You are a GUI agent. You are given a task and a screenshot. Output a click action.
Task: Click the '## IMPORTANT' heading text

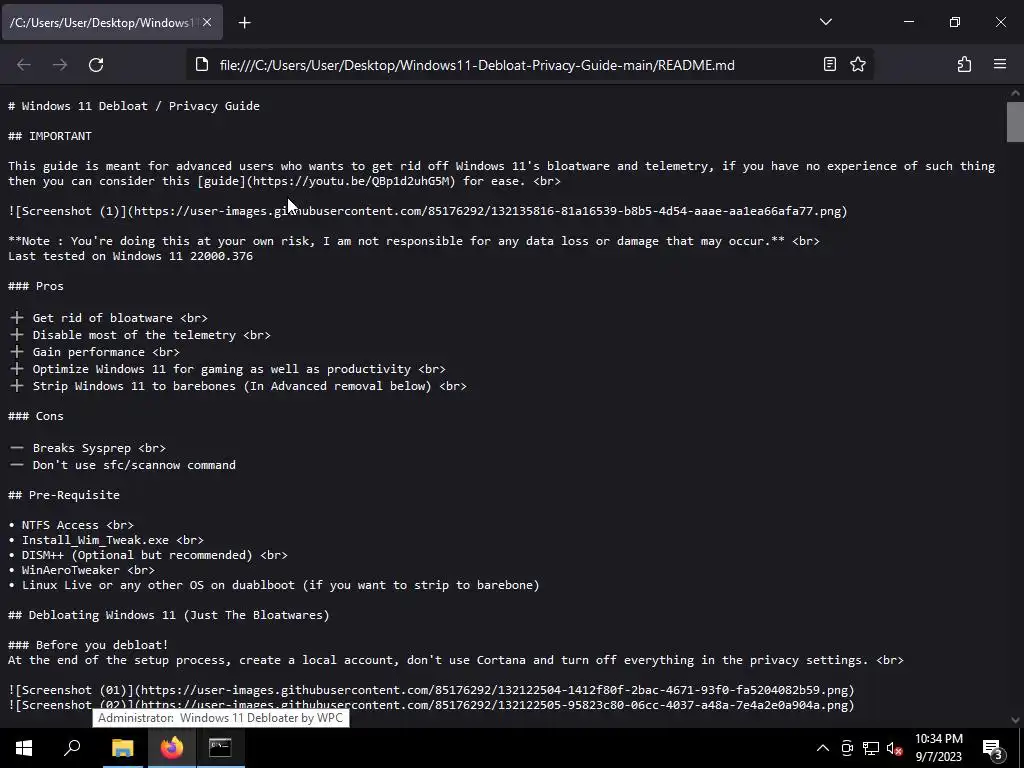pyautogui.click(x=50, y=136)
